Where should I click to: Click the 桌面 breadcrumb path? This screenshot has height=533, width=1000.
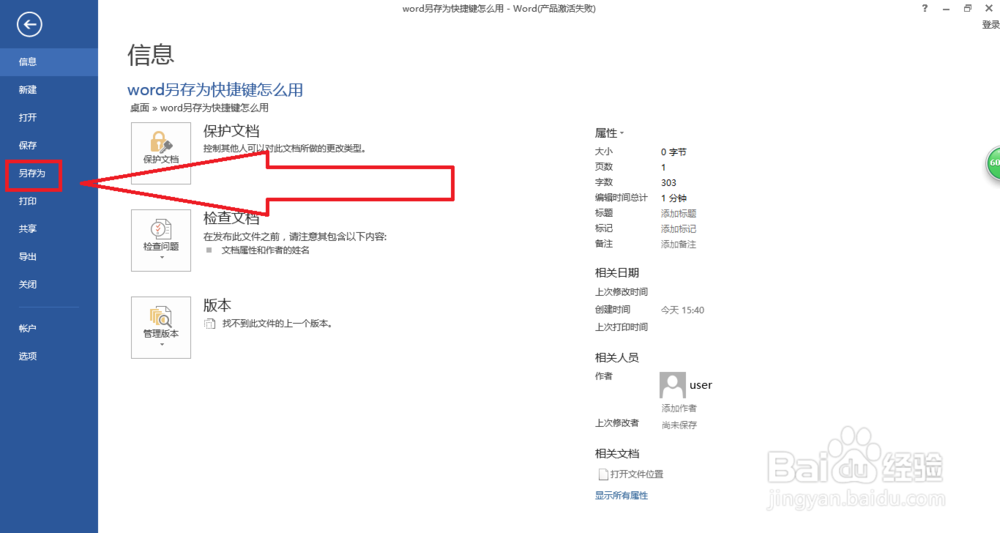140,108
